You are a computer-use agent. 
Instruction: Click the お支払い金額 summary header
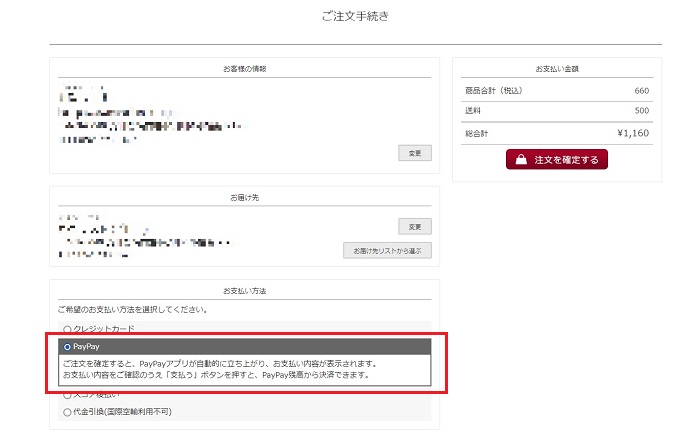point(557,69)
